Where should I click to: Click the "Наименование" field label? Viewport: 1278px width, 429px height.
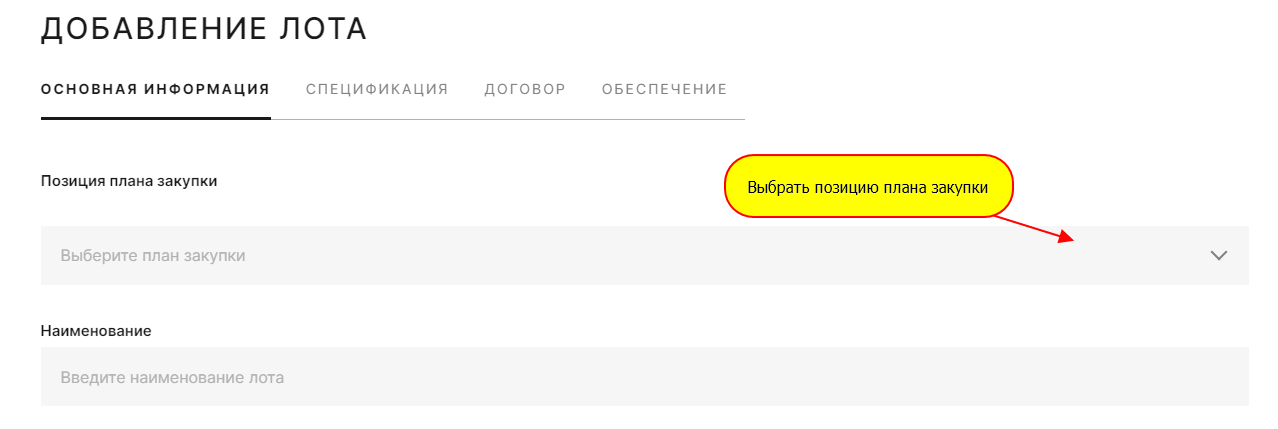pos(96,330)
